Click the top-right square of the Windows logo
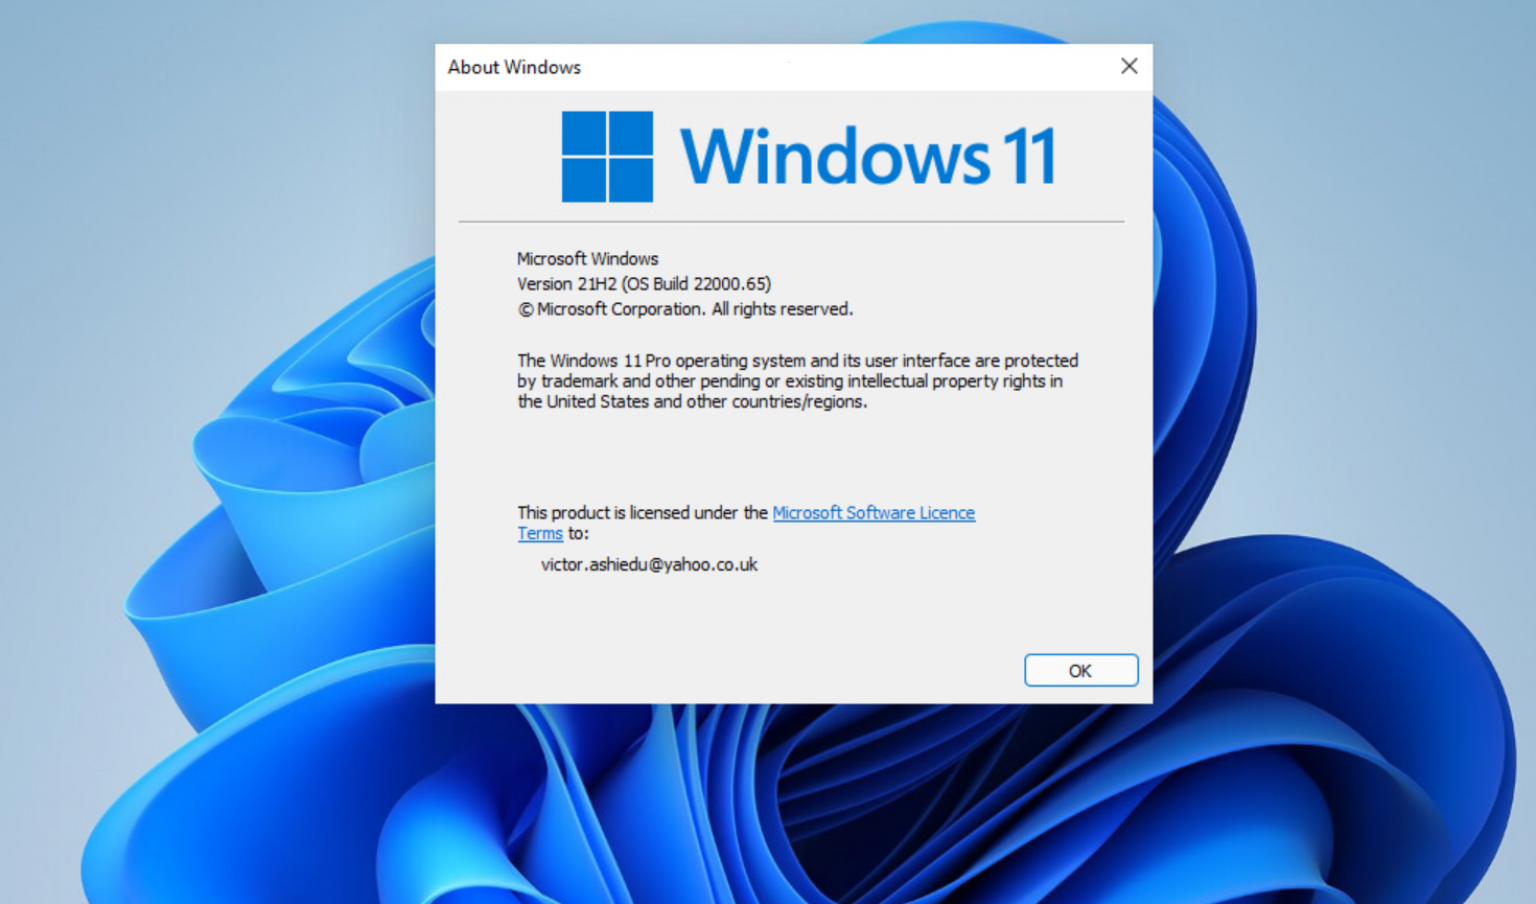 (x=630, y=135)
